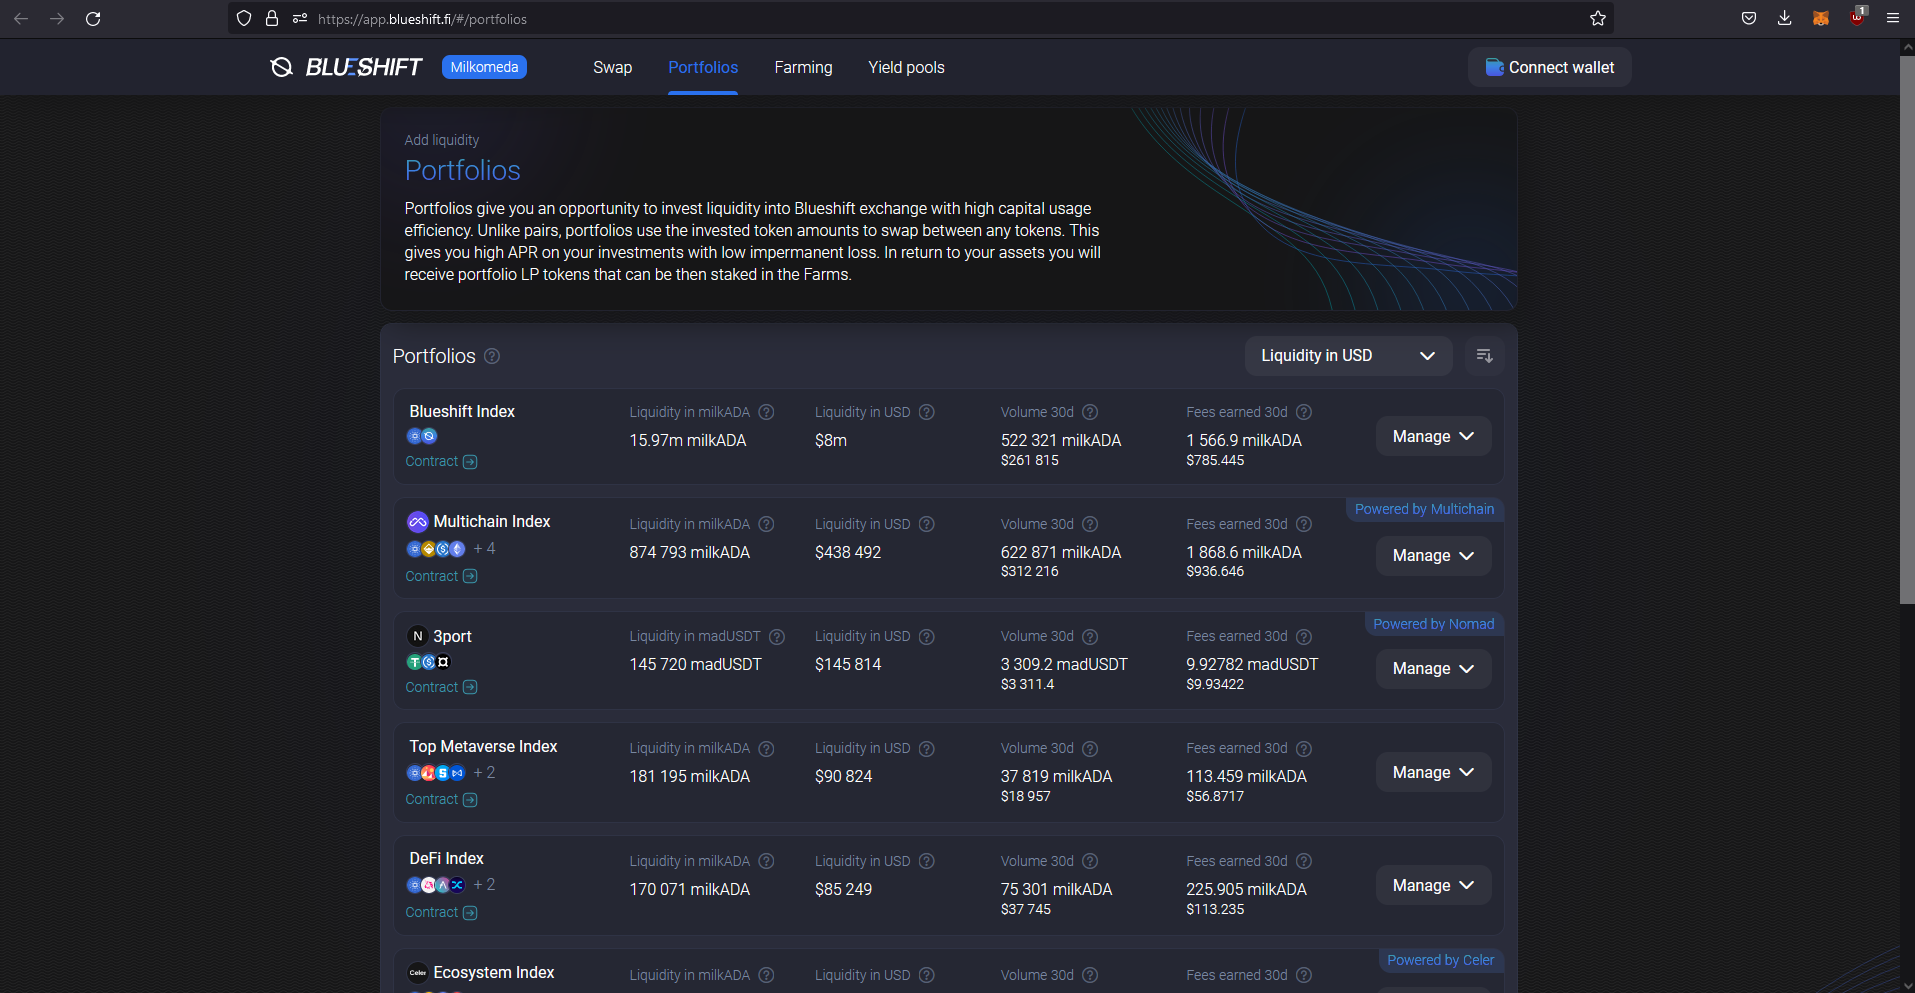This screenshot has width=1915, height=993.
Task: Expand Manage for Blueshift Index
Action: pyautogui.click(x=1433, y=437)
